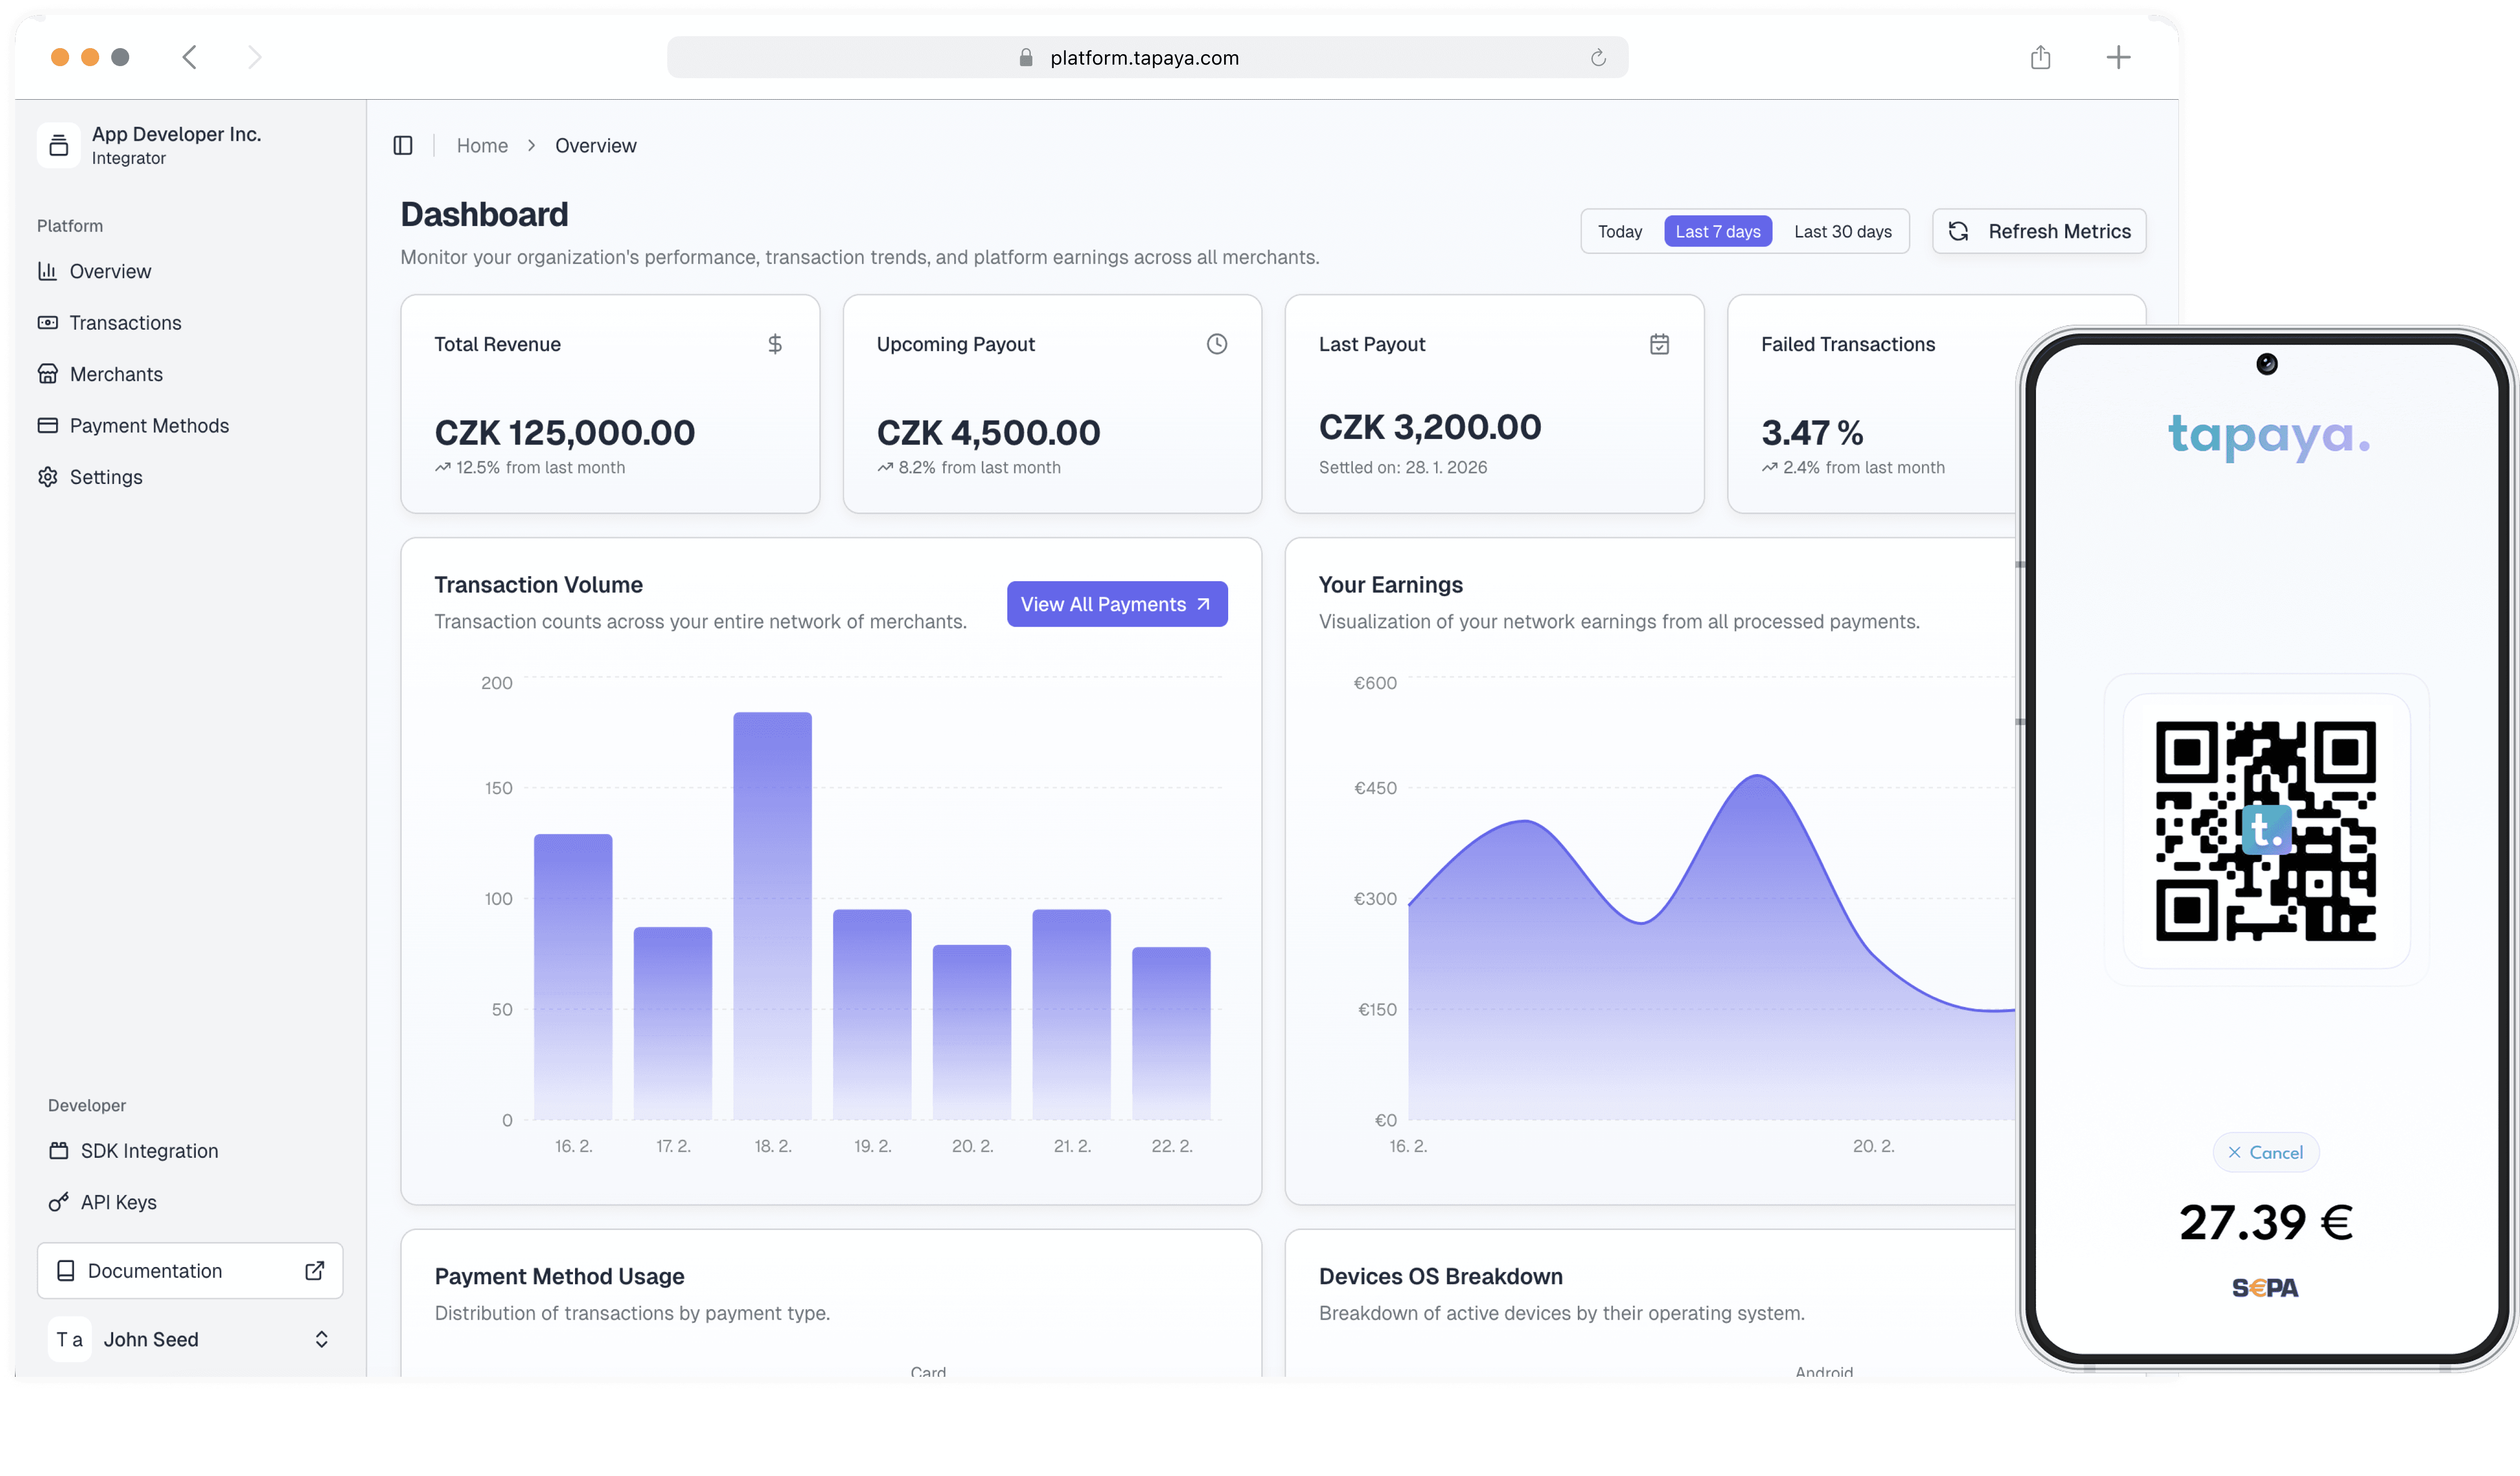Click the SDK Integration icon

59,1150
